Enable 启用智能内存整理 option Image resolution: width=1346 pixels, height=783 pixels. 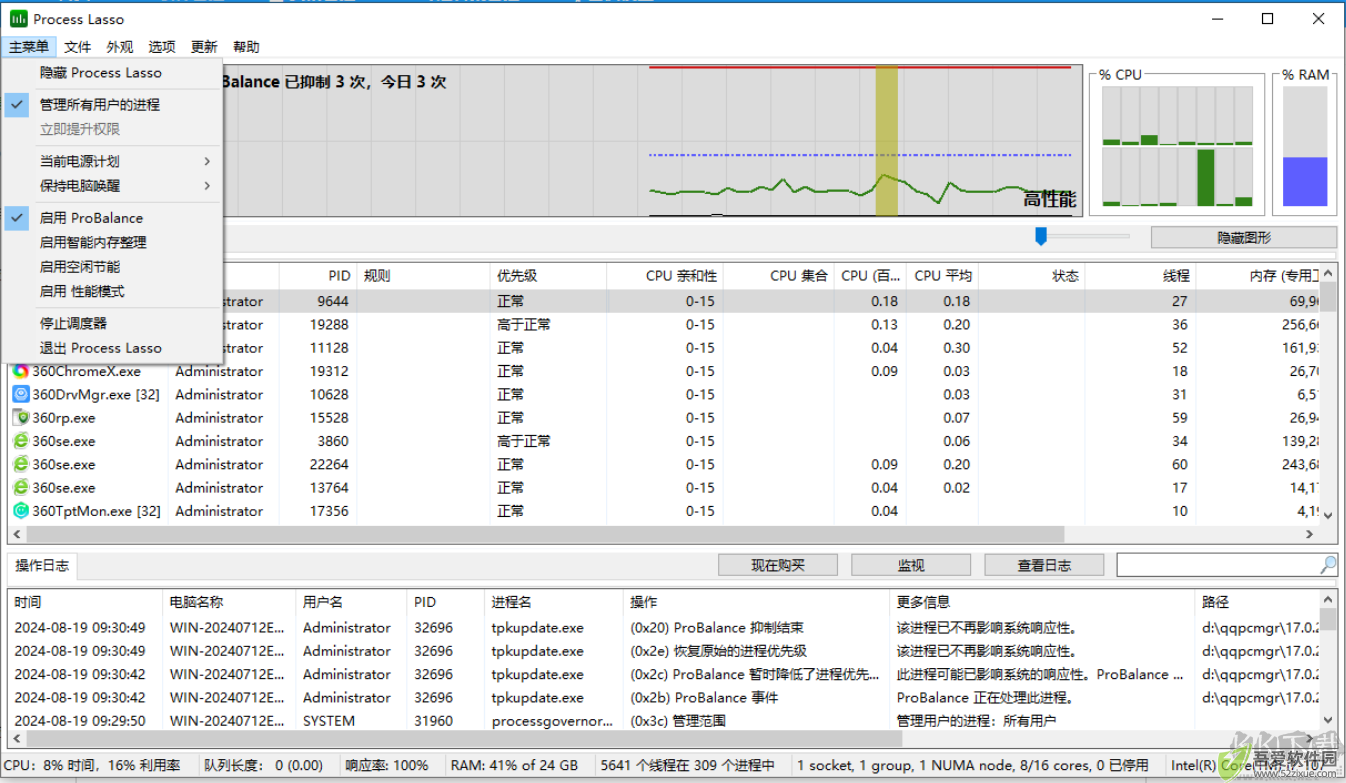112,242
